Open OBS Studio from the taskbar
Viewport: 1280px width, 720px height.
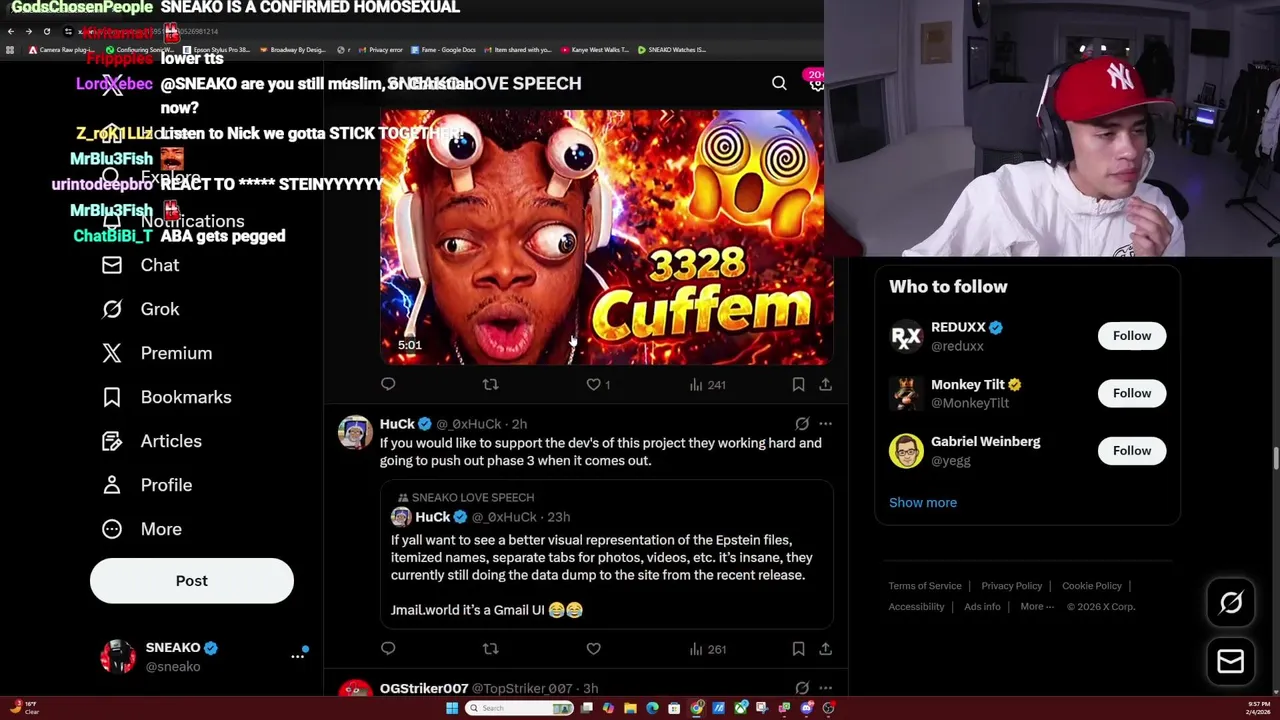pos(829,708)
